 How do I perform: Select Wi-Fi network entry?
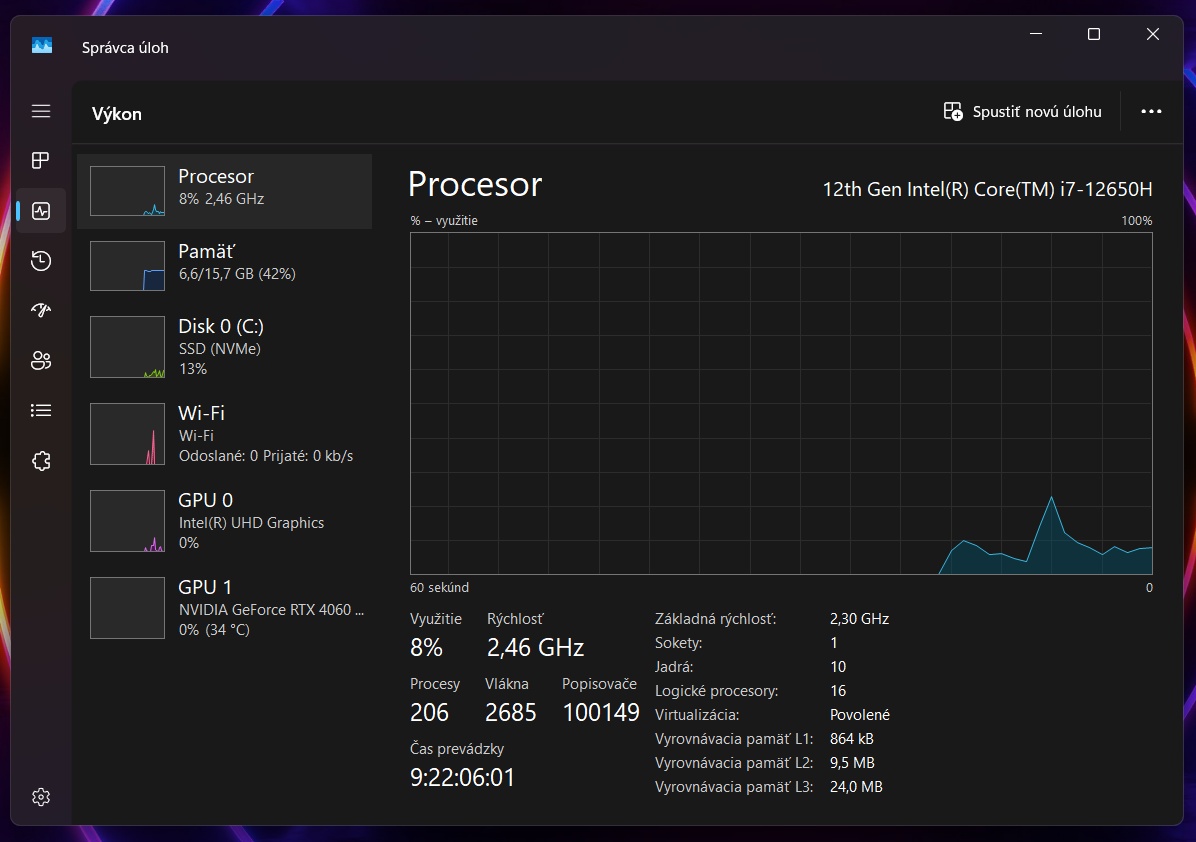pyautogui.click(x=224, y=434)
